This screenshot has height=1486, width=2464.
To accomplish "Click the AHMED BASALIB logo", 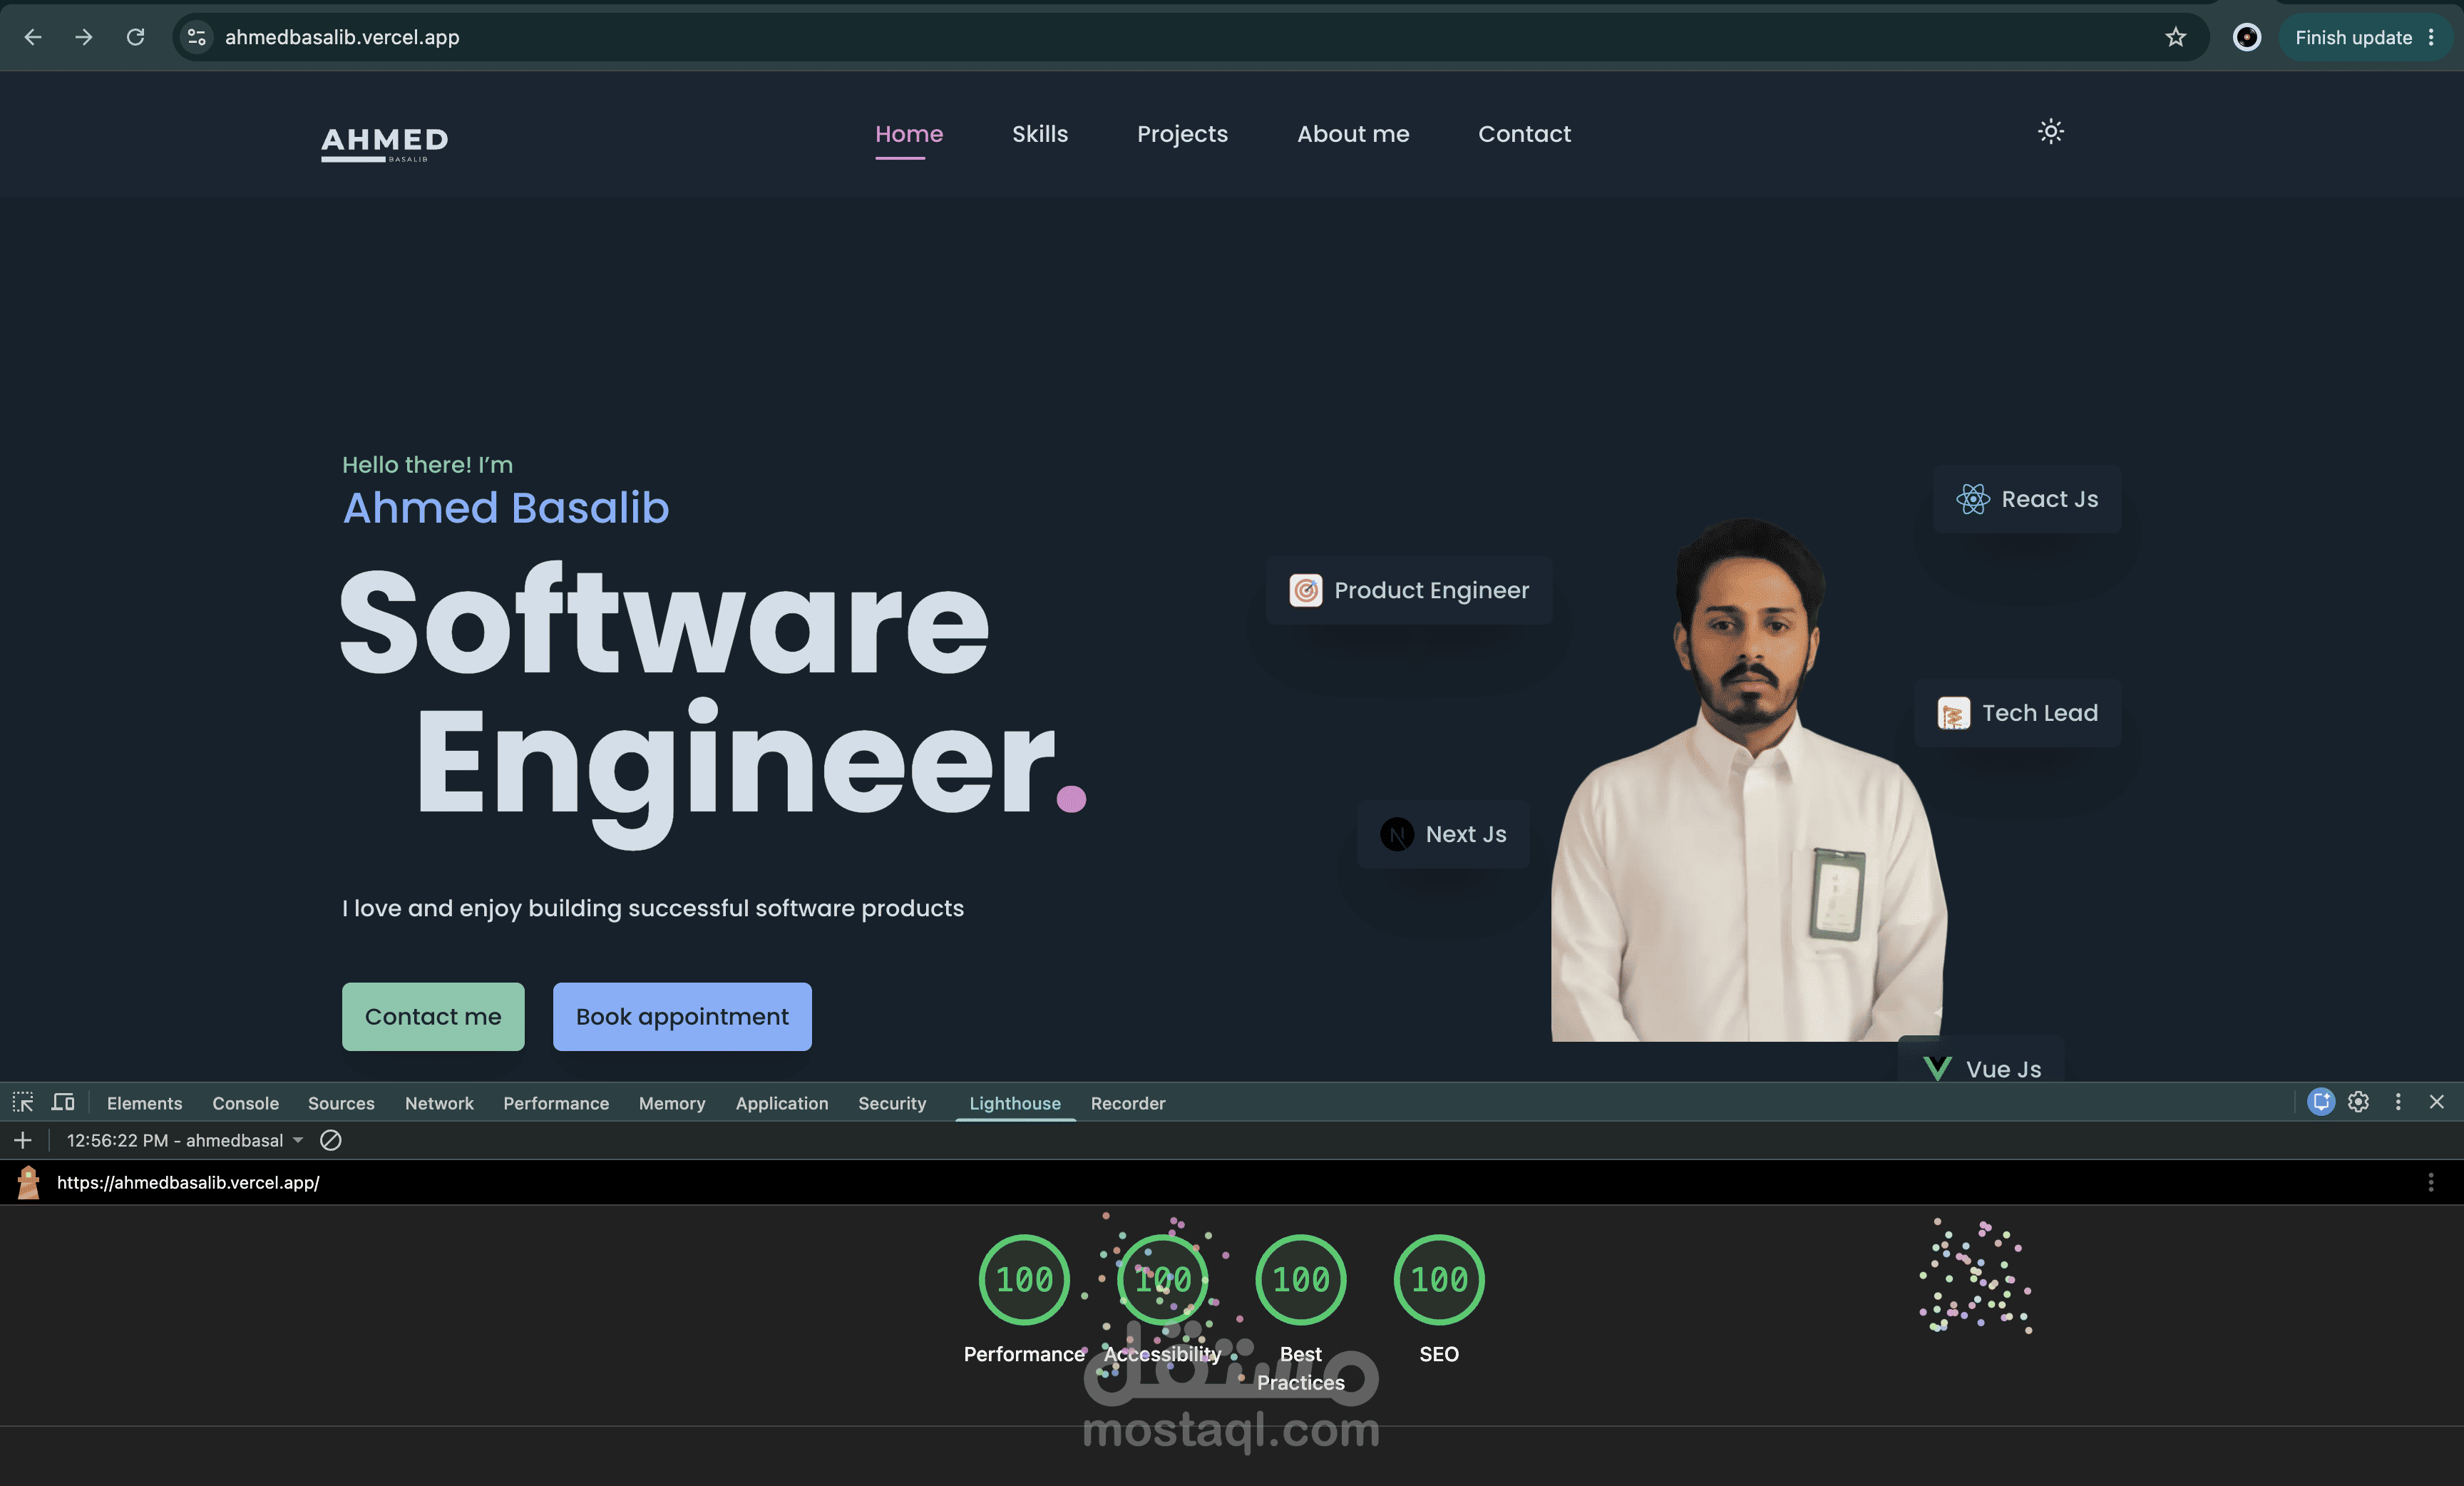I will click(385, 144).
